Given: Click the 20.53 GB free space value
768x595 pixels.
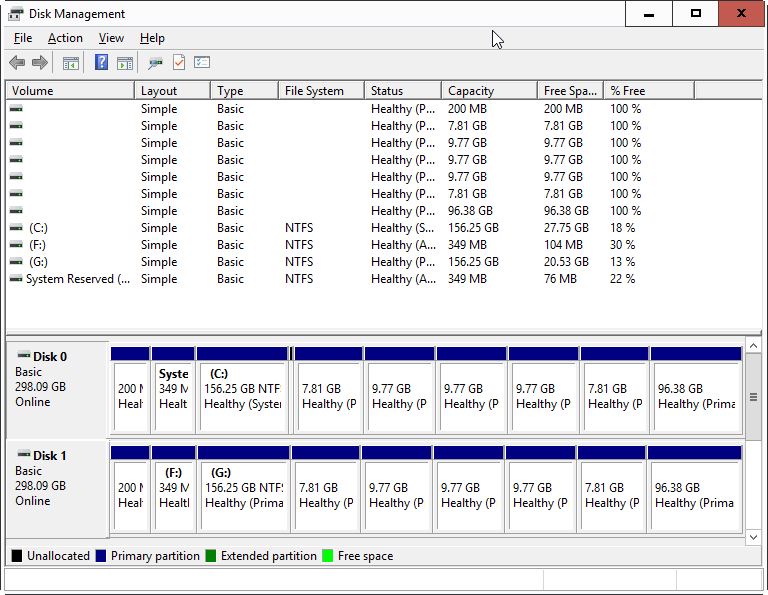Looking at the screenshot, I should tap(566, 262).
